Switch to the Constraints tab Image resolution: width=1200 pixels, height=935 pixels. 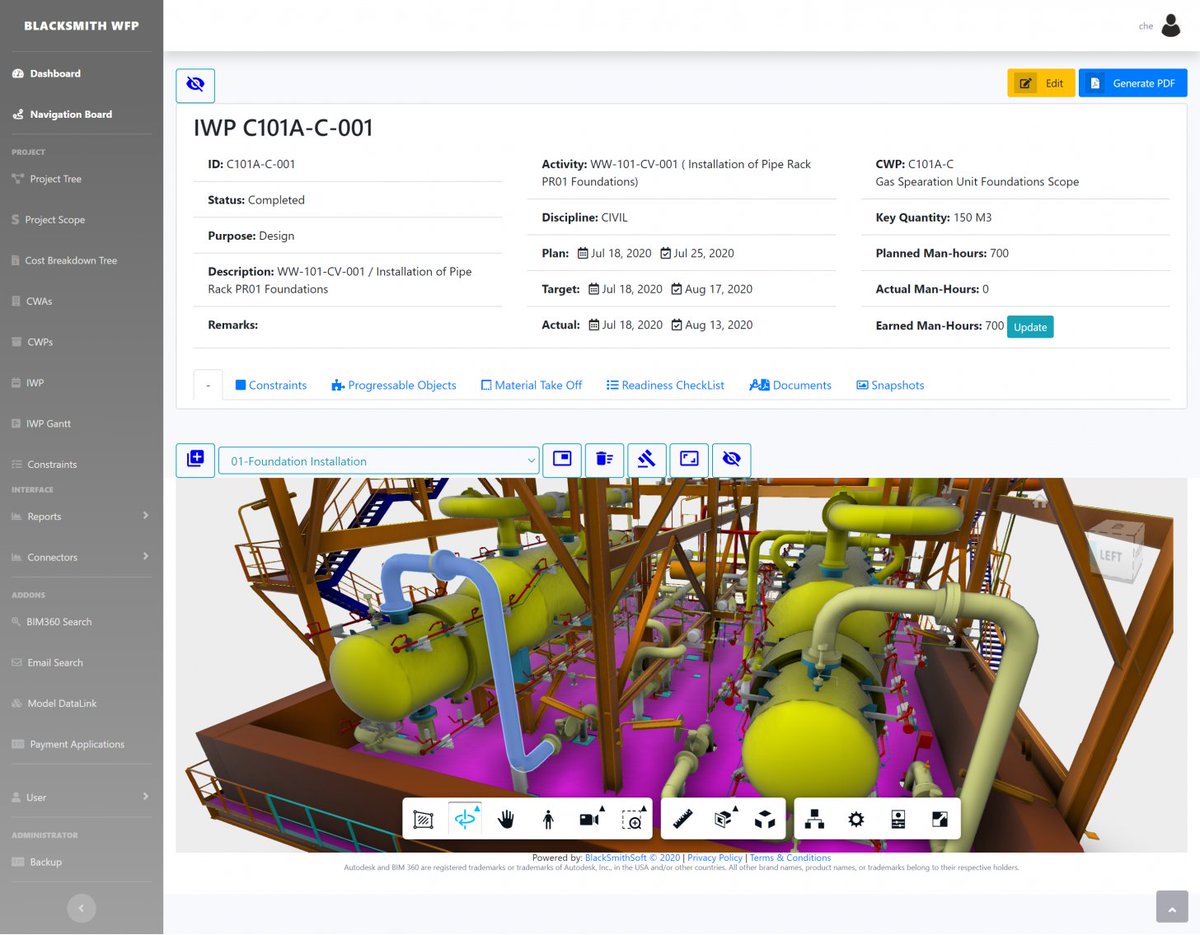[270, 384]
